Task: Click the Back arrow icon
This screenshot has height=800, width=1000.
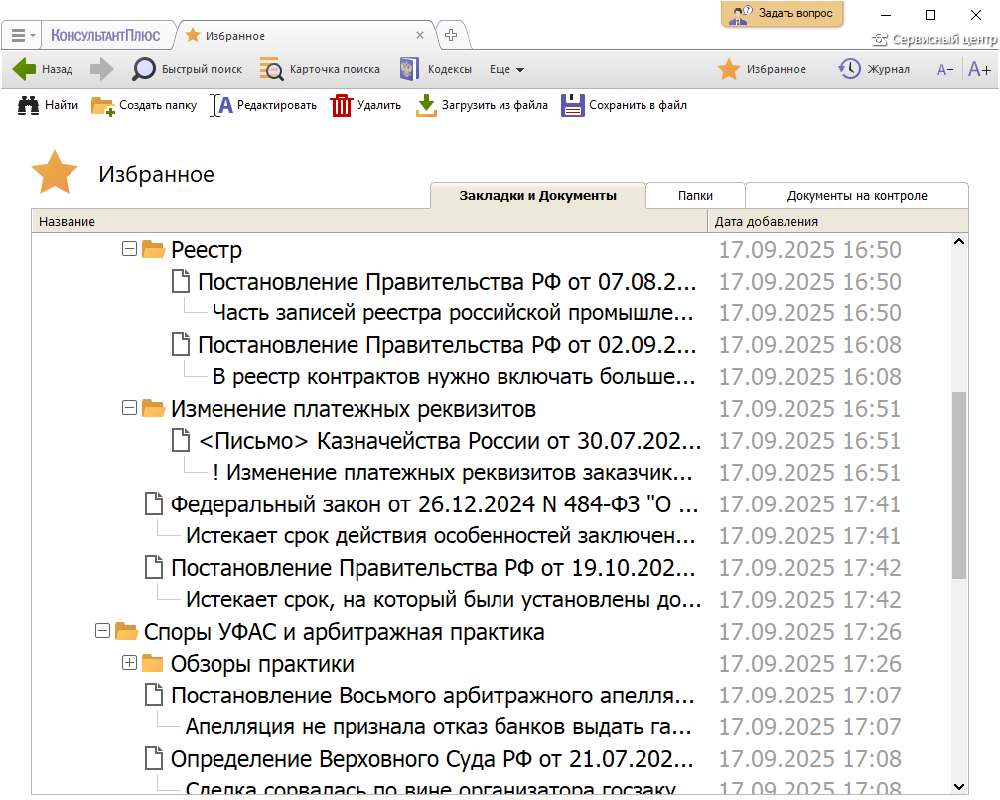Action: pos(25,69)
